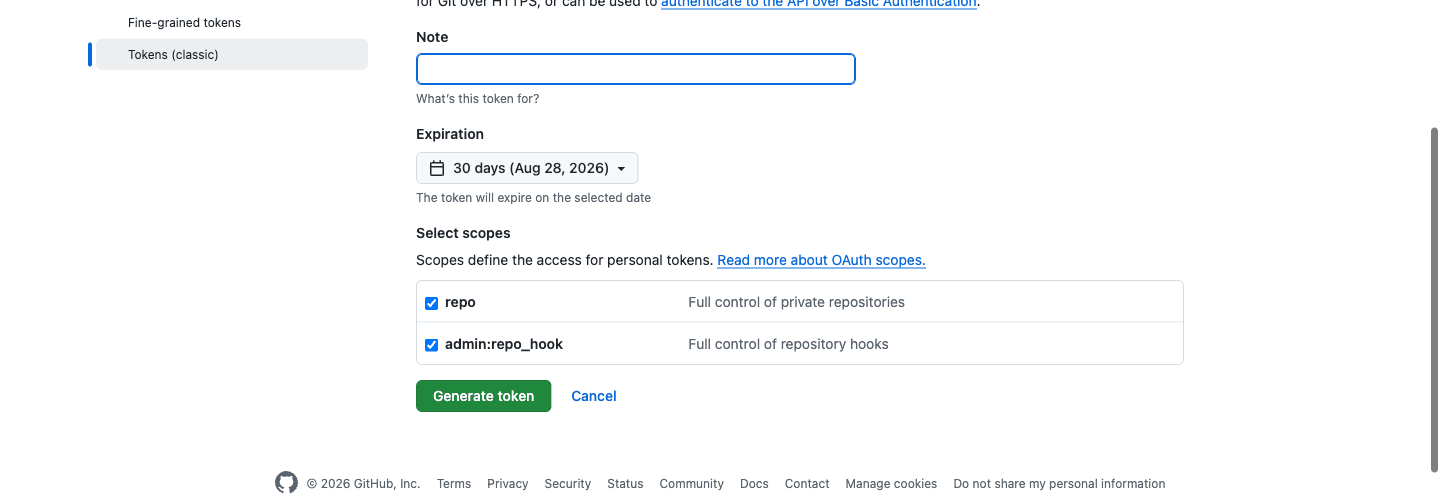The width and height of the screenshot is (1440, 500).
Task: Click the GitHub logo in the footer
Action: coord(287,483)
